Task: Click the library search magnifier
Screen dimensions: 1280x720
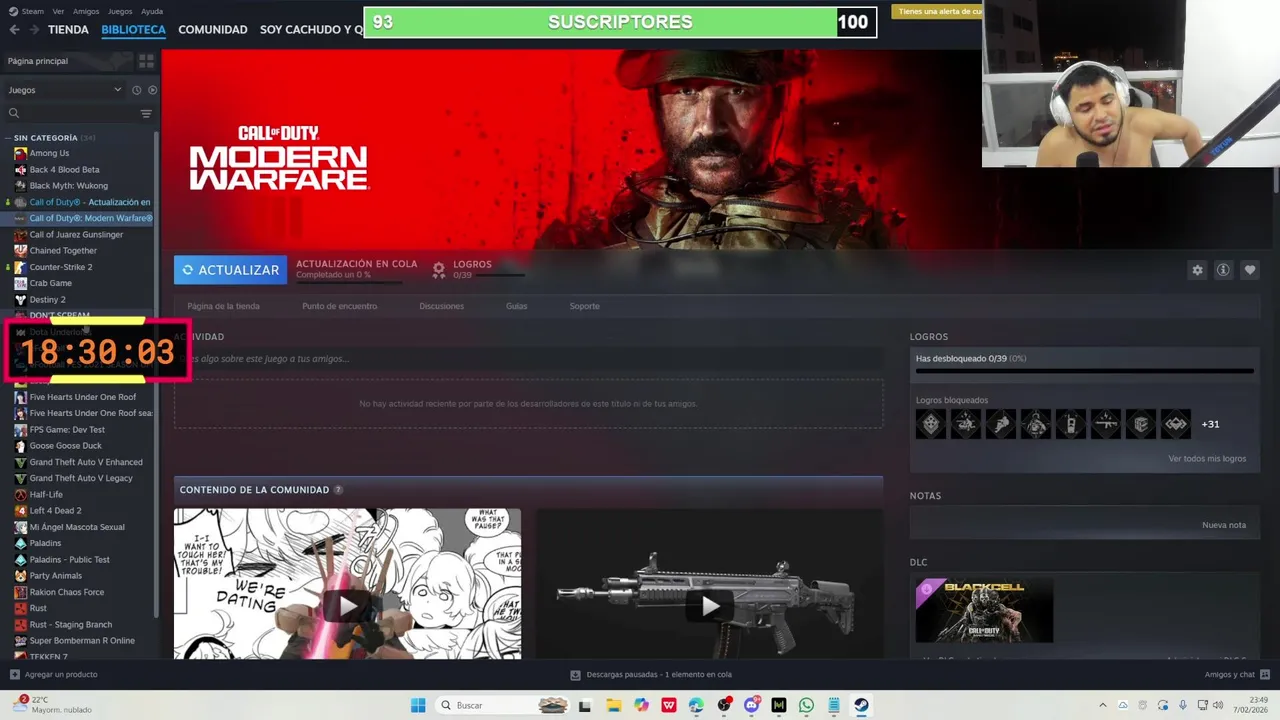Action: click(x=14, y=113)
